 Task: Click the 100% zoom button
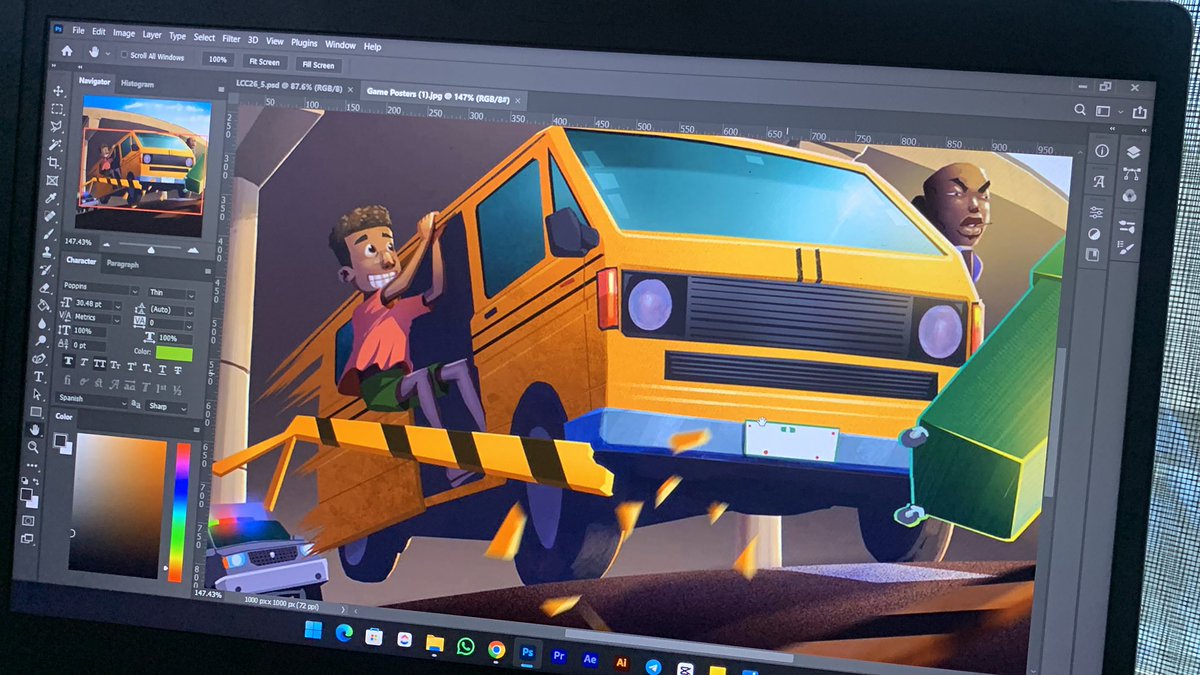217,59
